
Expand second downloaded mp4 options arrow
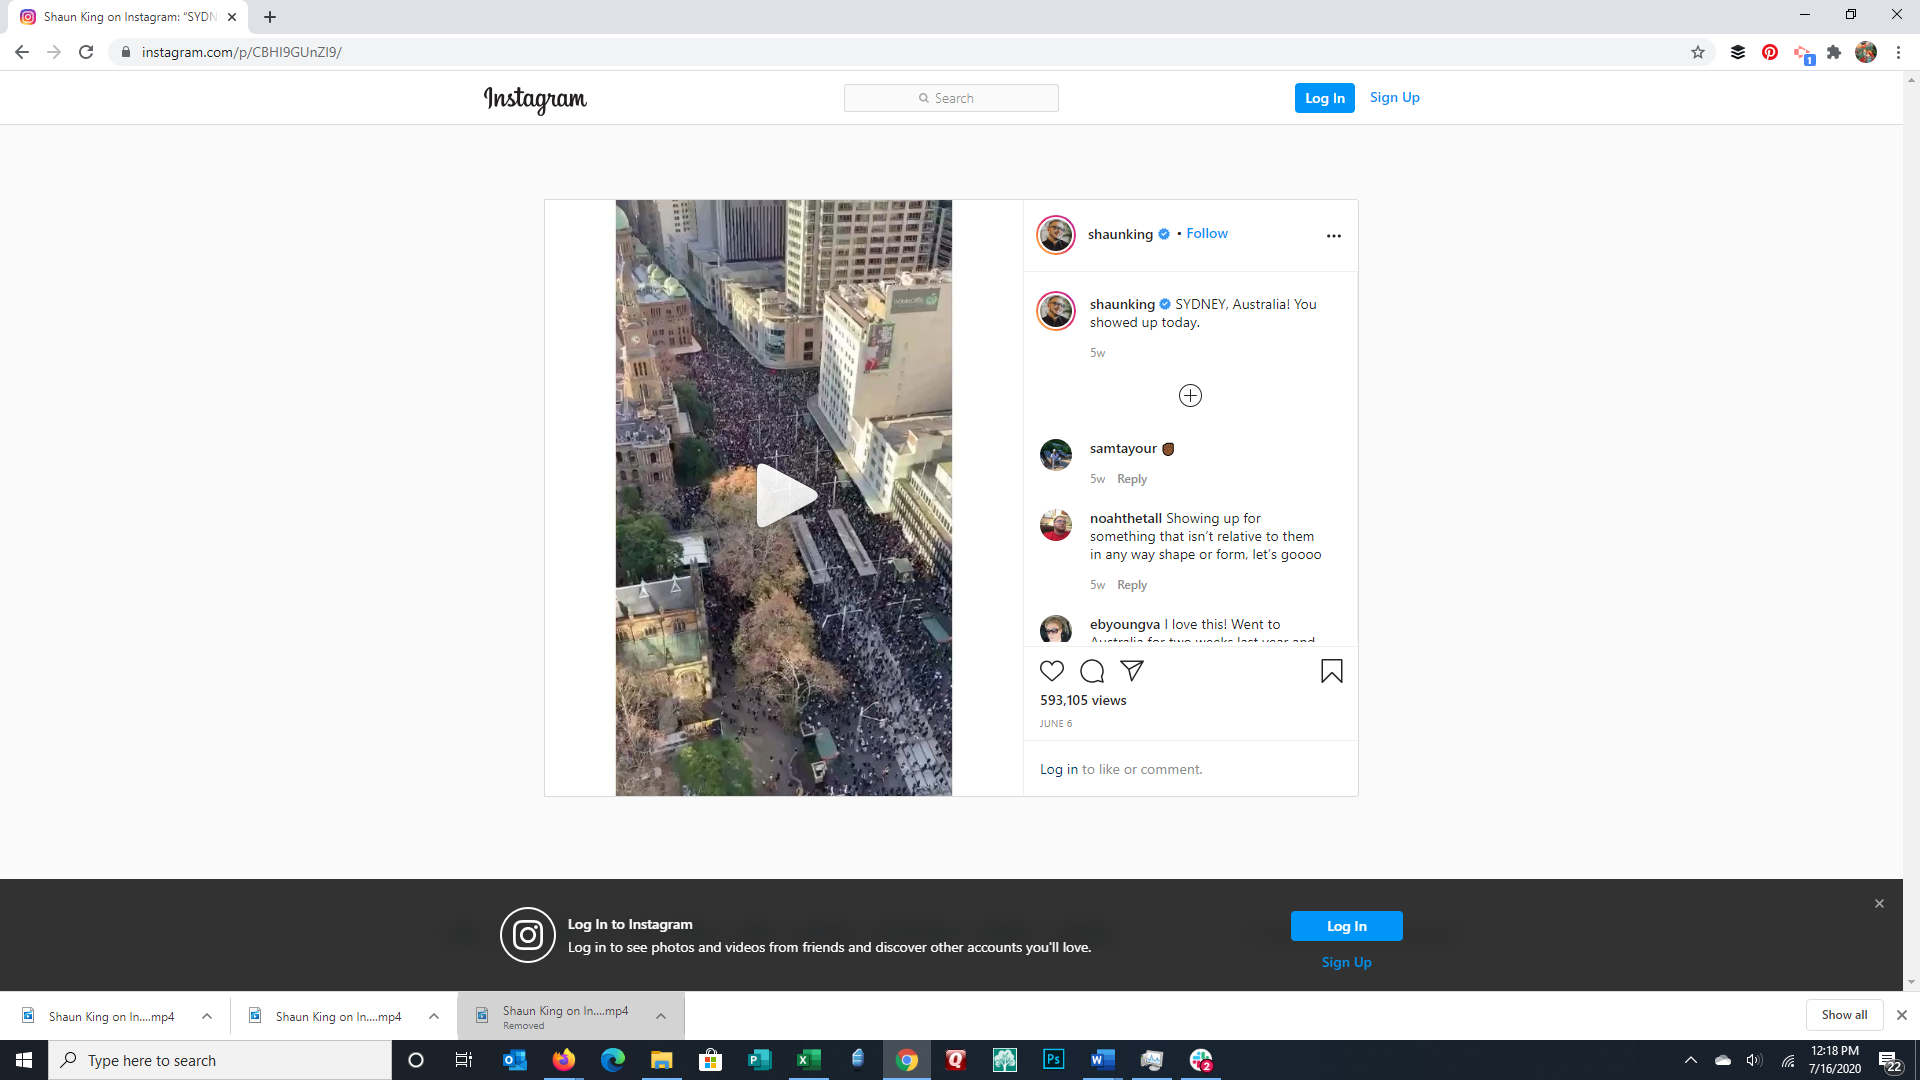[434, 1016]
